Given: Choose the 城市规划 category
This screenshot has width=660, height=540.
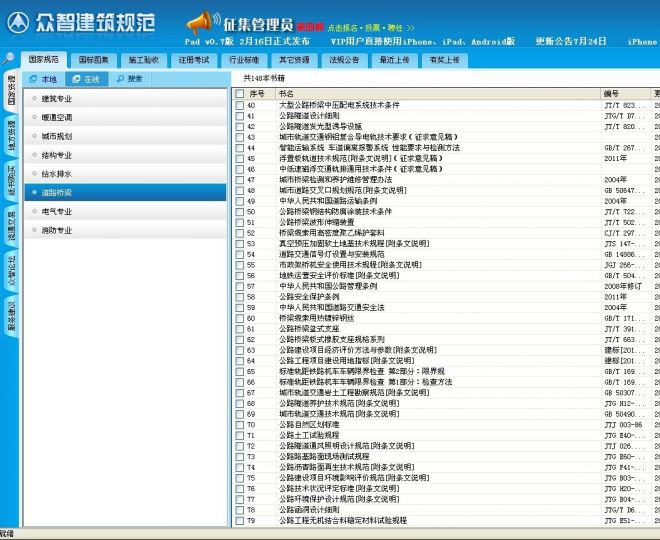Looking at the screenshot, I should [x=125, y=136].
